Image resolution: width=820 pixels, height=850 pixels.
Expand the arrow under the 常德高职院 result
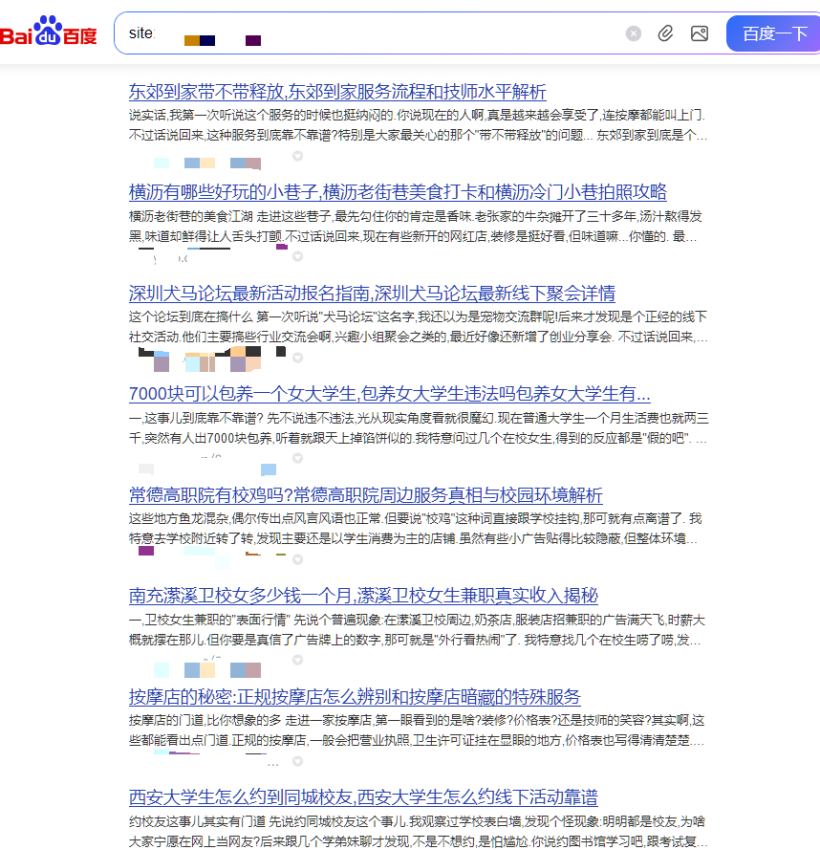coord(297,558)
